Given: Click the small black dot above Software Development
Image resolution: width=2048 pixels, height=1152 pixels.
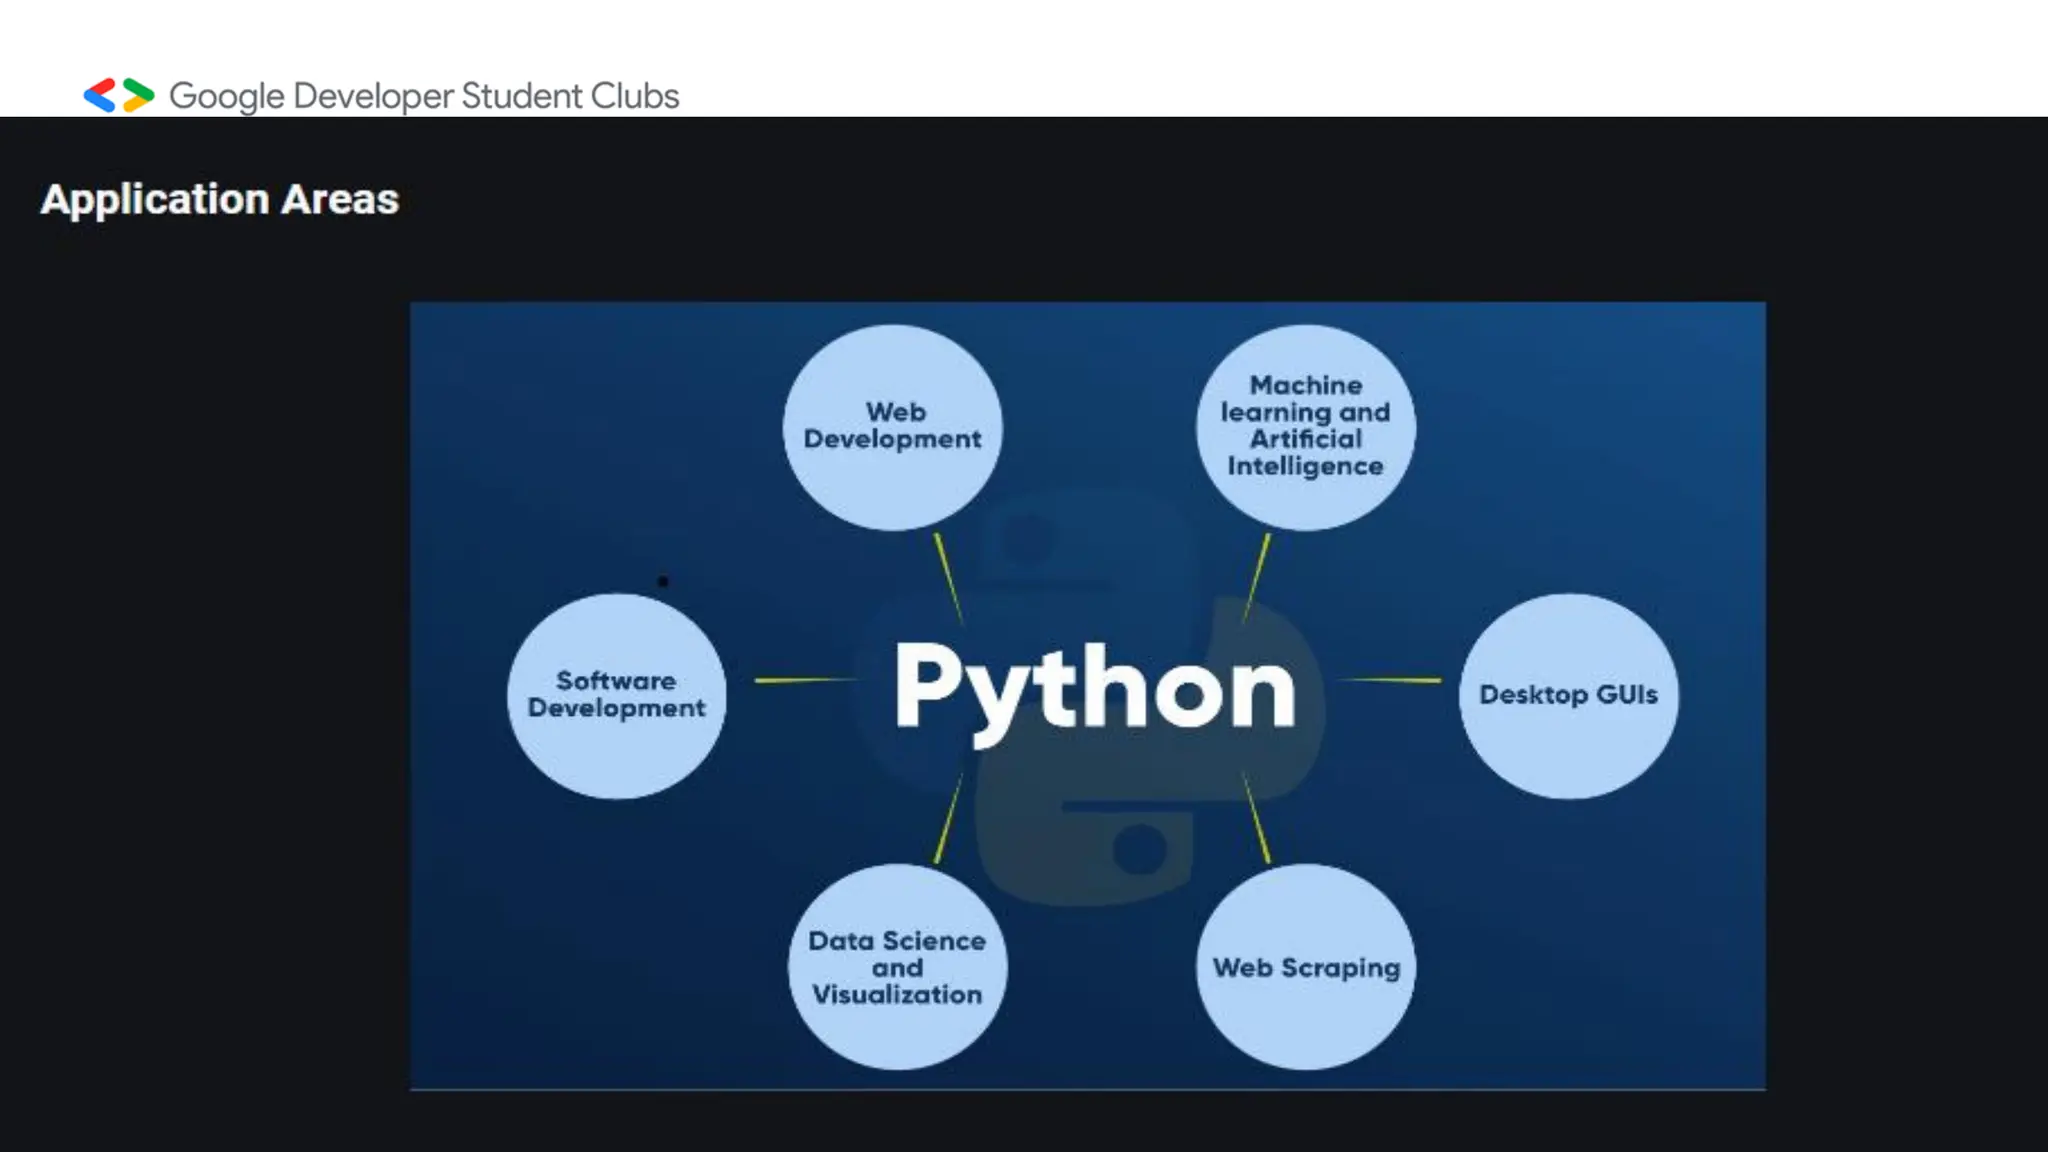Looking at the screenshot, I should point(663,581).
